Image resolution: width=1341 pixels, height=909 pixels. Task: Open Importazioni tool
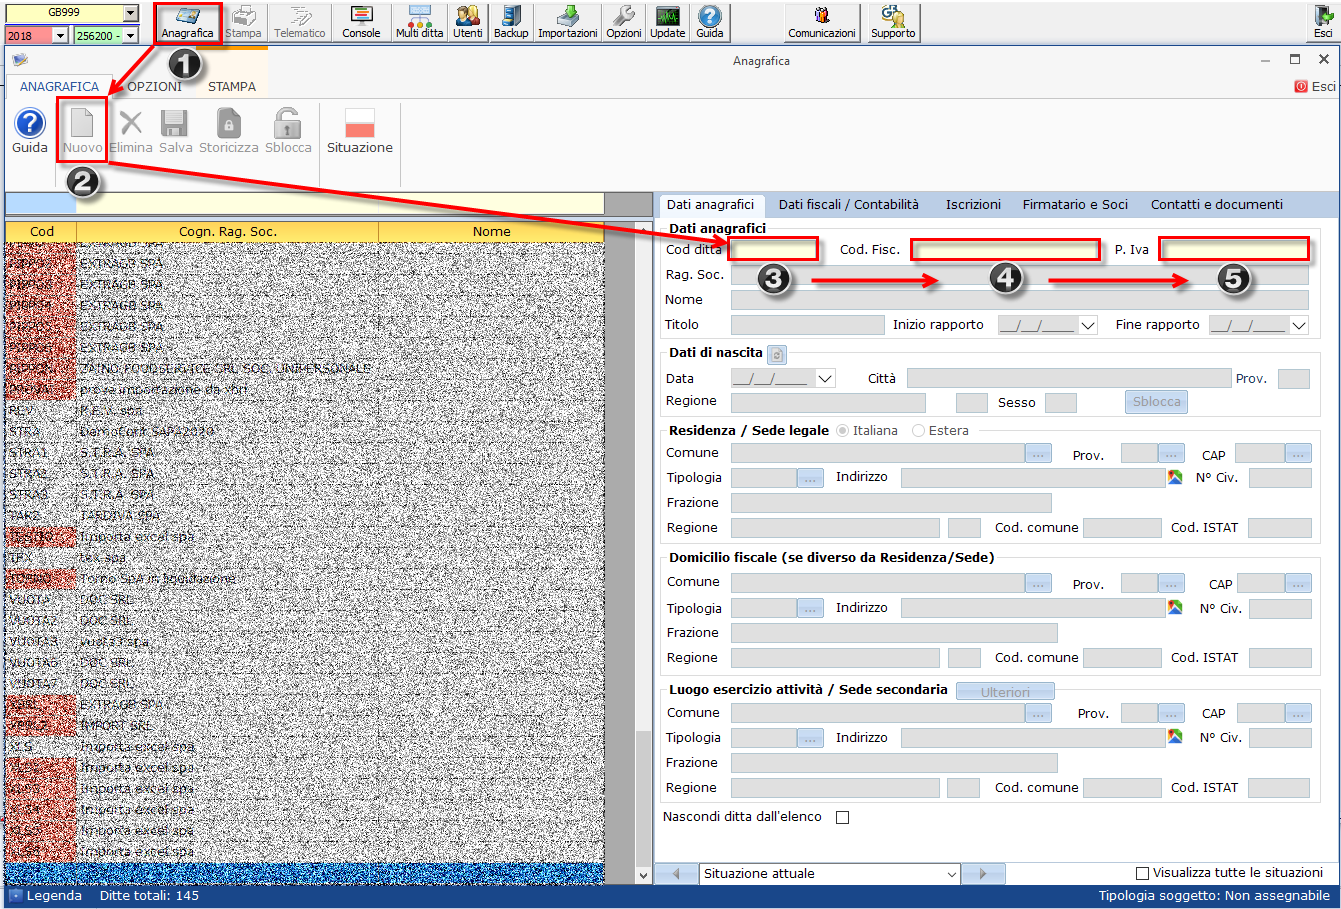click(567, 22)
